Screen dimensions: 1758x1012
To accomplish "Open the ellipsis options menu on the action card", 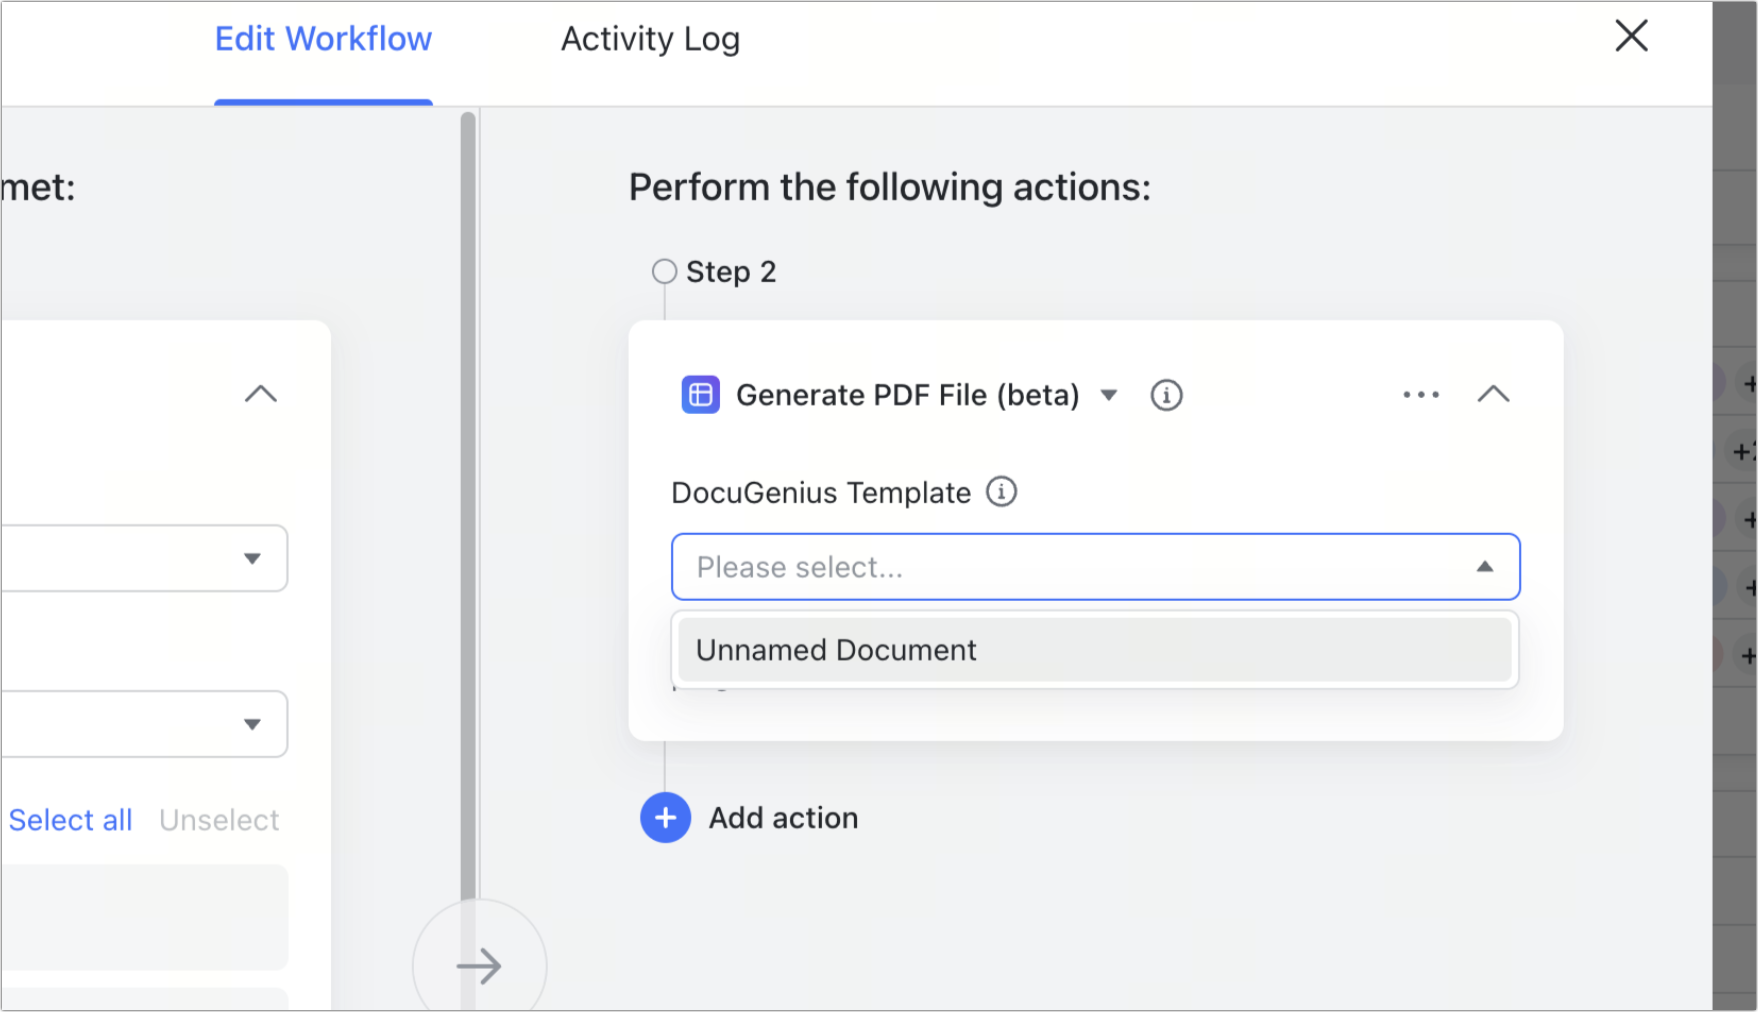I will [1421, 395].
